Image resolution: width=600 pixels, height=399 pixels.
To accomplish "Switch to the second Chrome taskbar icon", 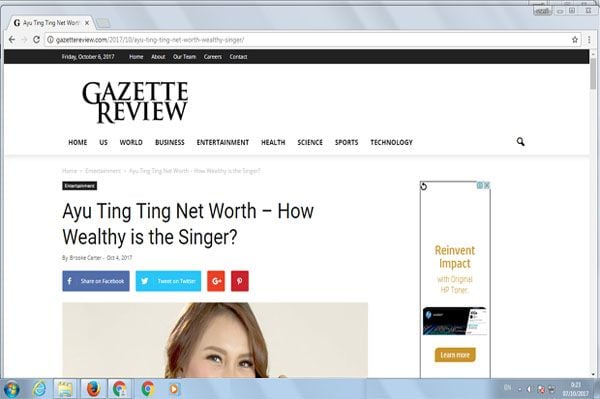I will click(x=148, y=389).
